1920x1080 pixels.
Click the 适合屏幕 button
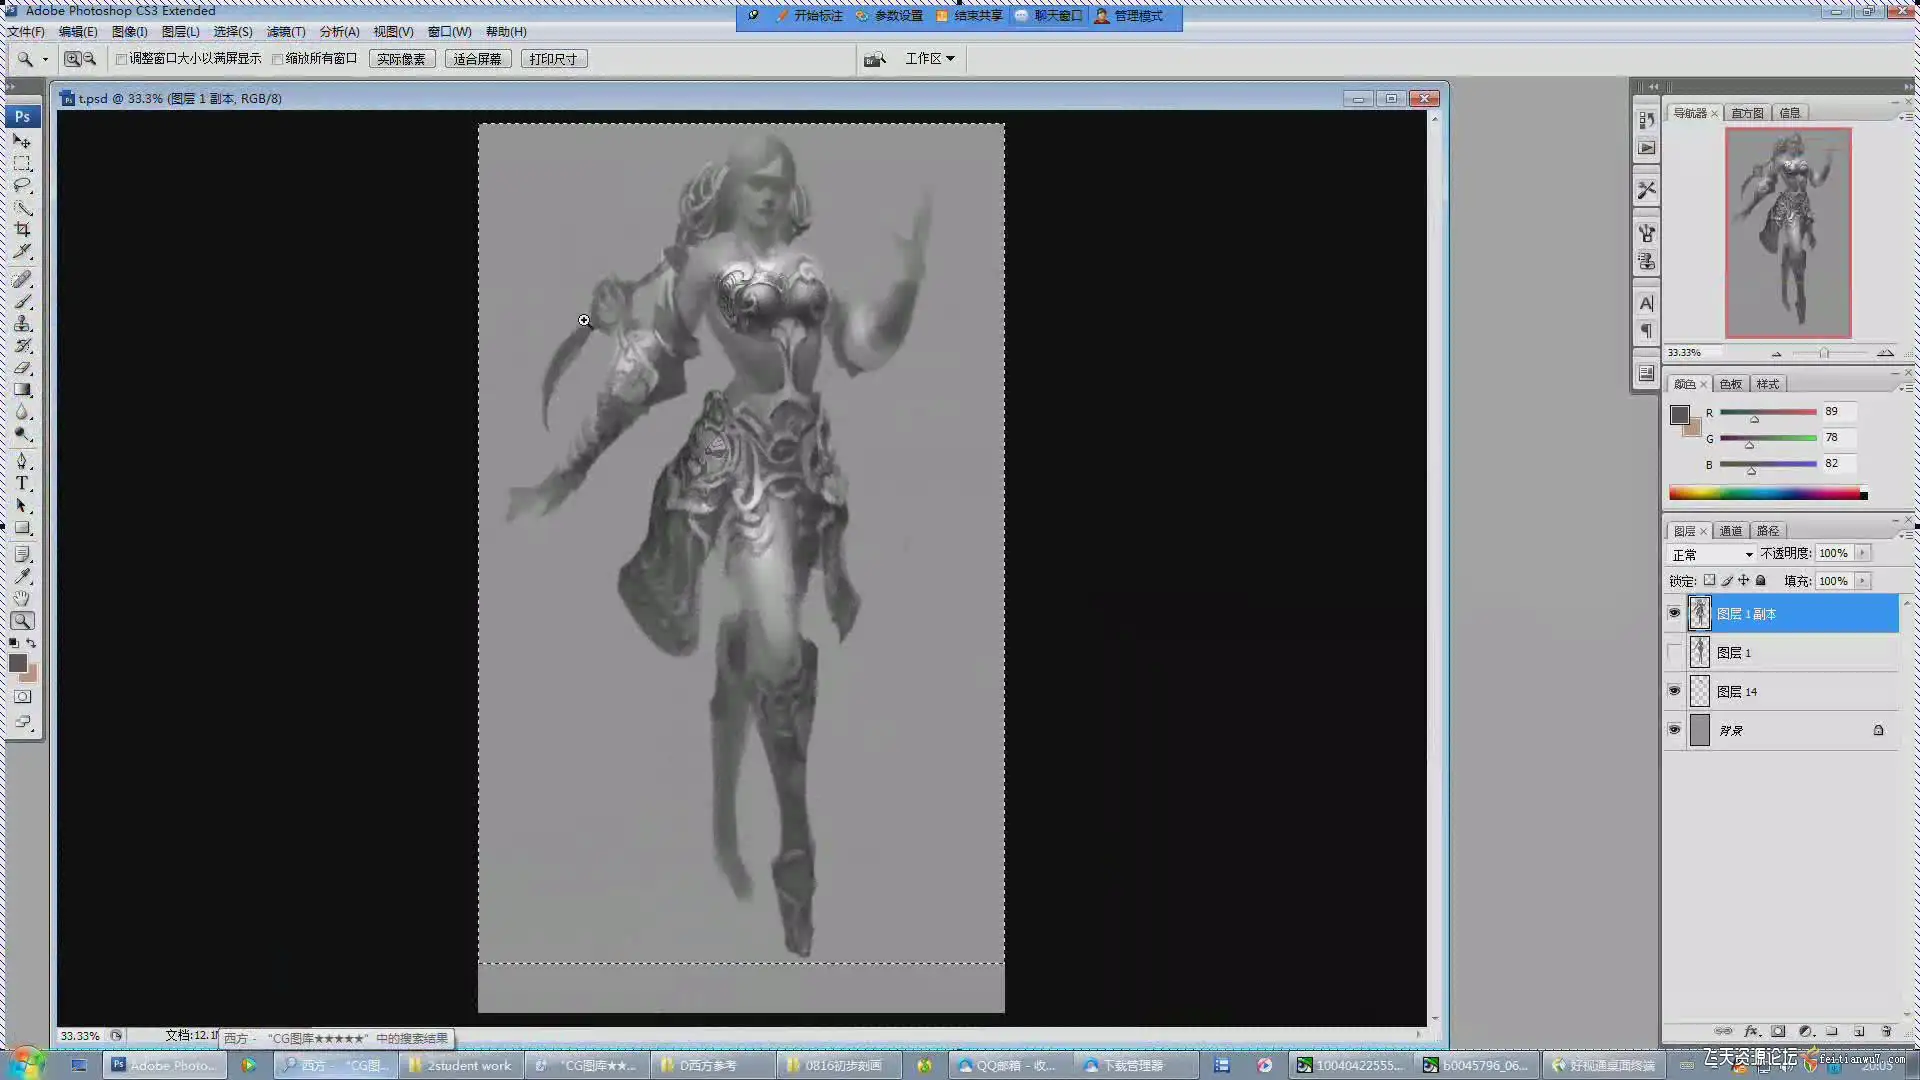coord(477,59)
